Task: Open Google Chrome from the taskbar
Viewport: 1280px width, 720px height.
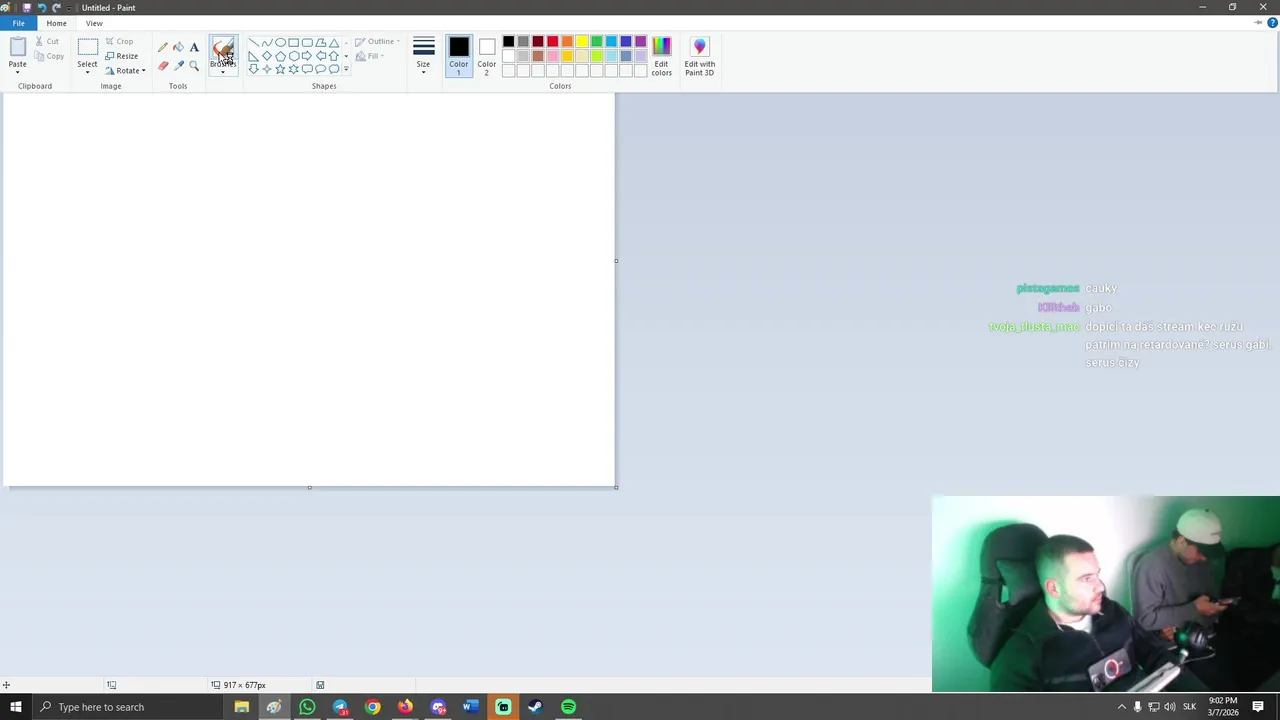Action: [x=372, y=707]
